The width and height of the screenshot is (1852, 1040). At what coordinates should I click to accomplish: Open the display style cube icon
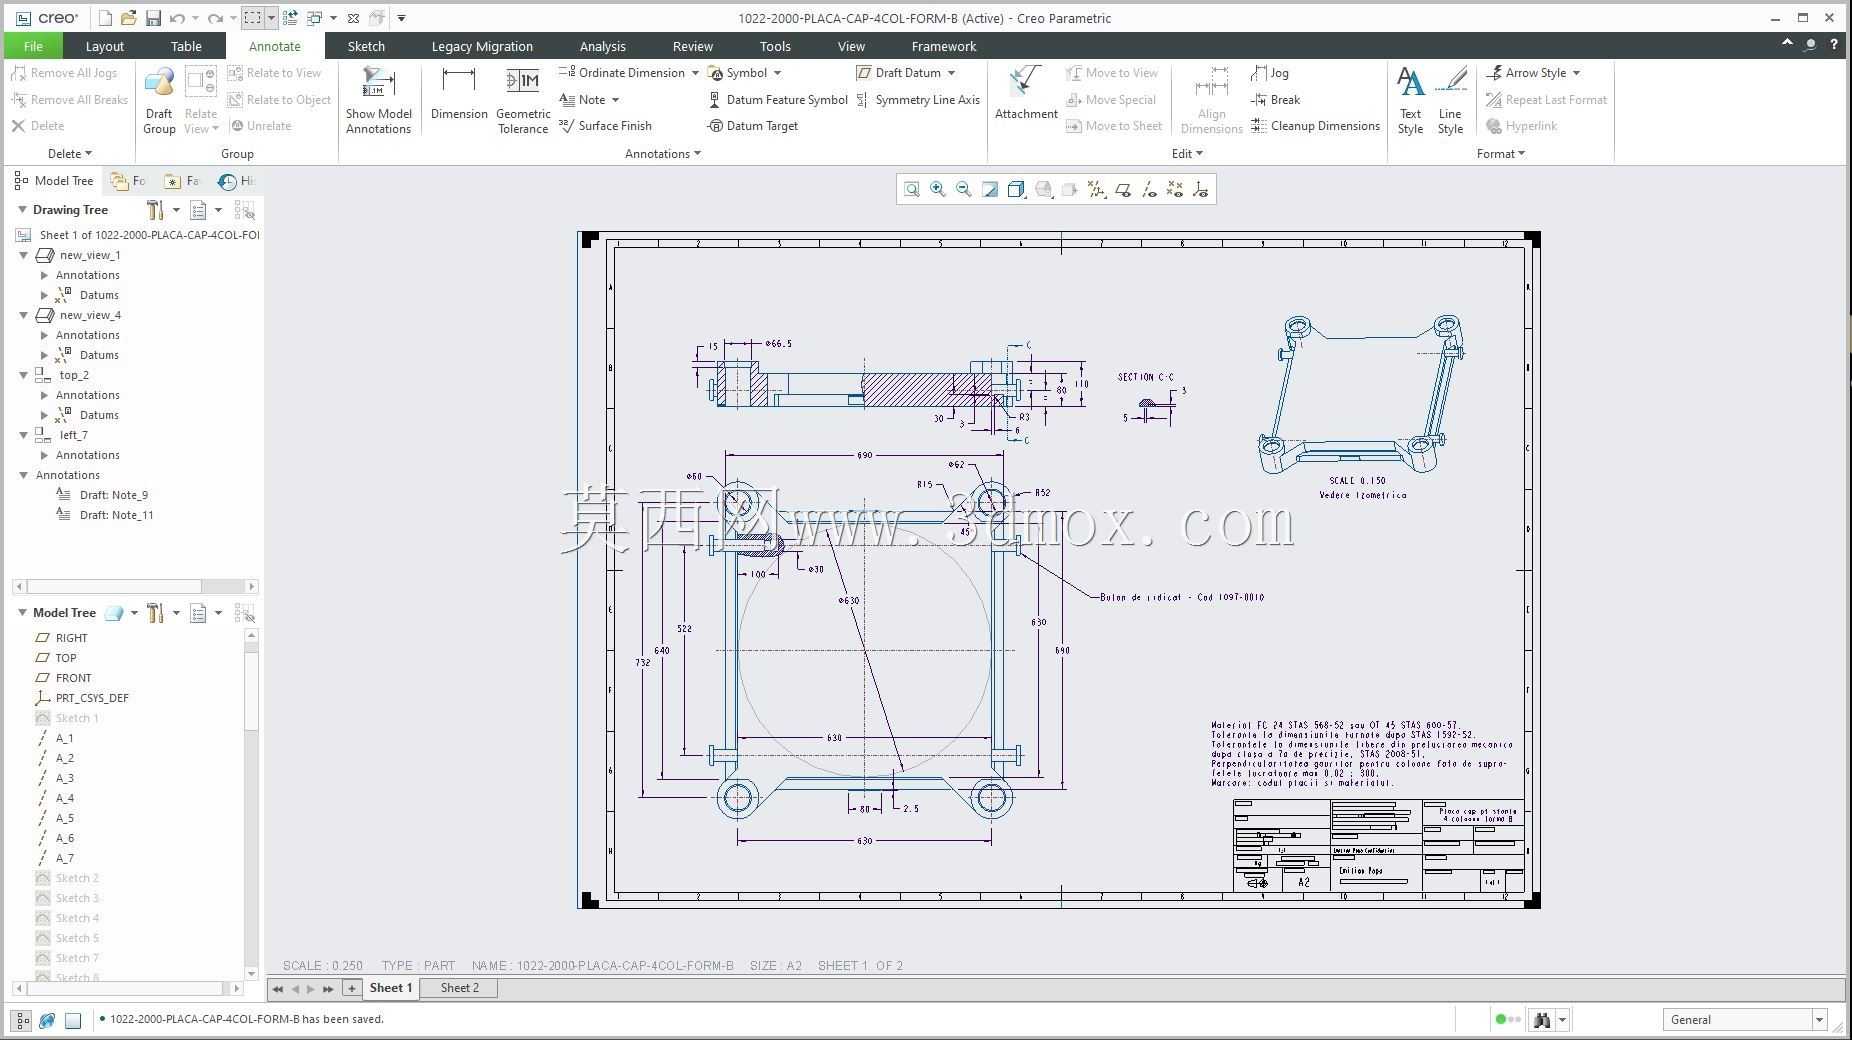[x=1016, y=189]
